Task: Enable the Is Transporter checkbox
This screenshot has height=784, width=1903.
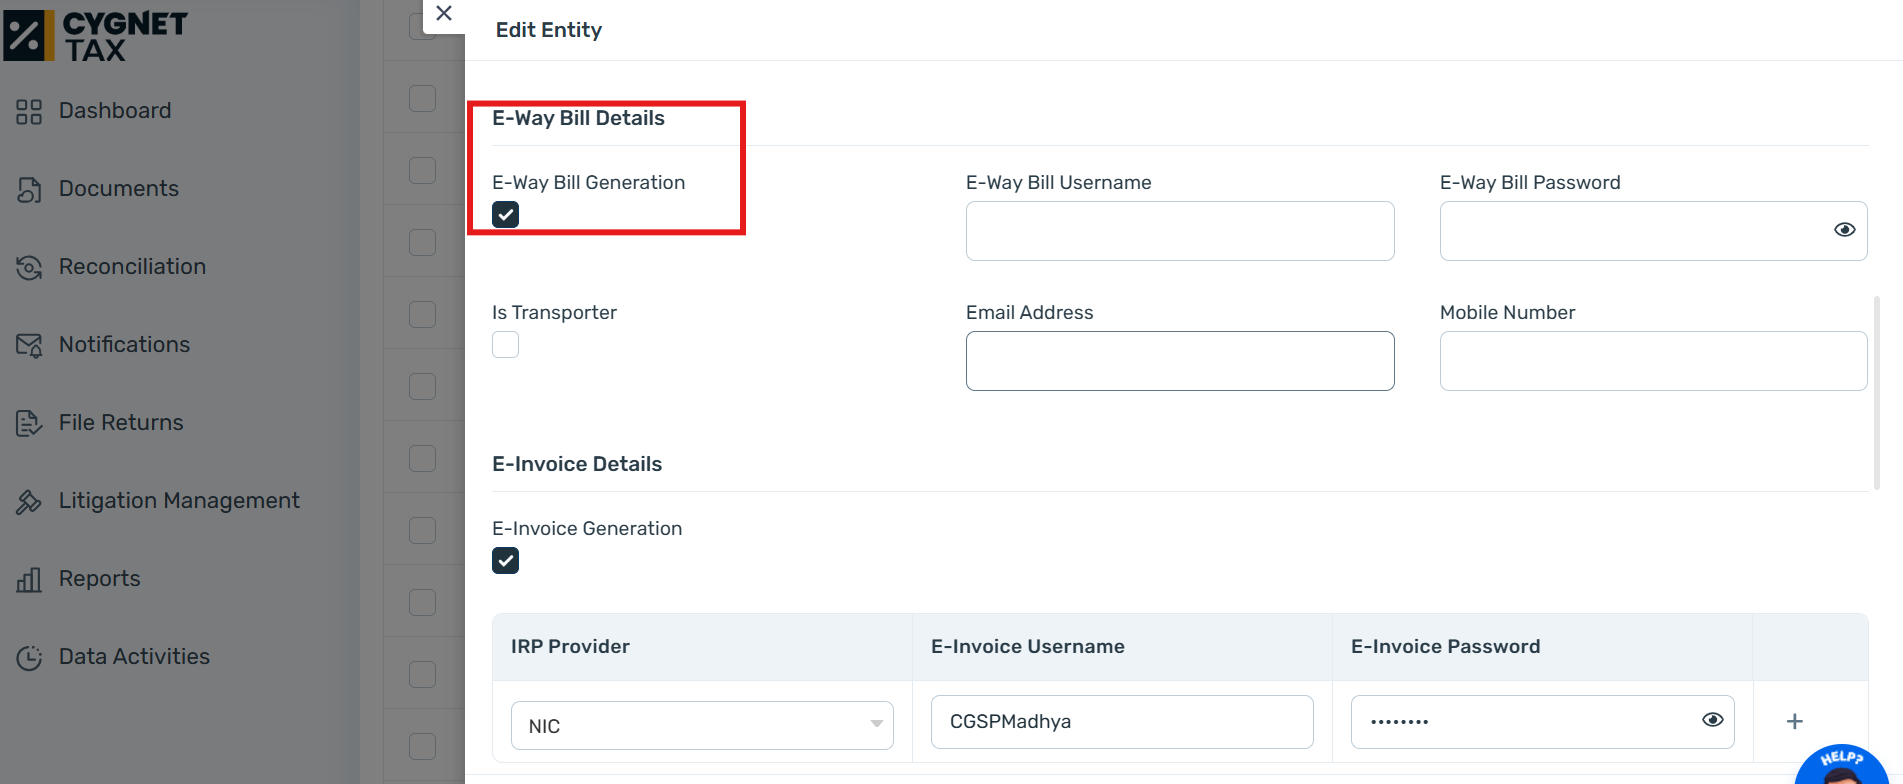Action: pos(506,345)
